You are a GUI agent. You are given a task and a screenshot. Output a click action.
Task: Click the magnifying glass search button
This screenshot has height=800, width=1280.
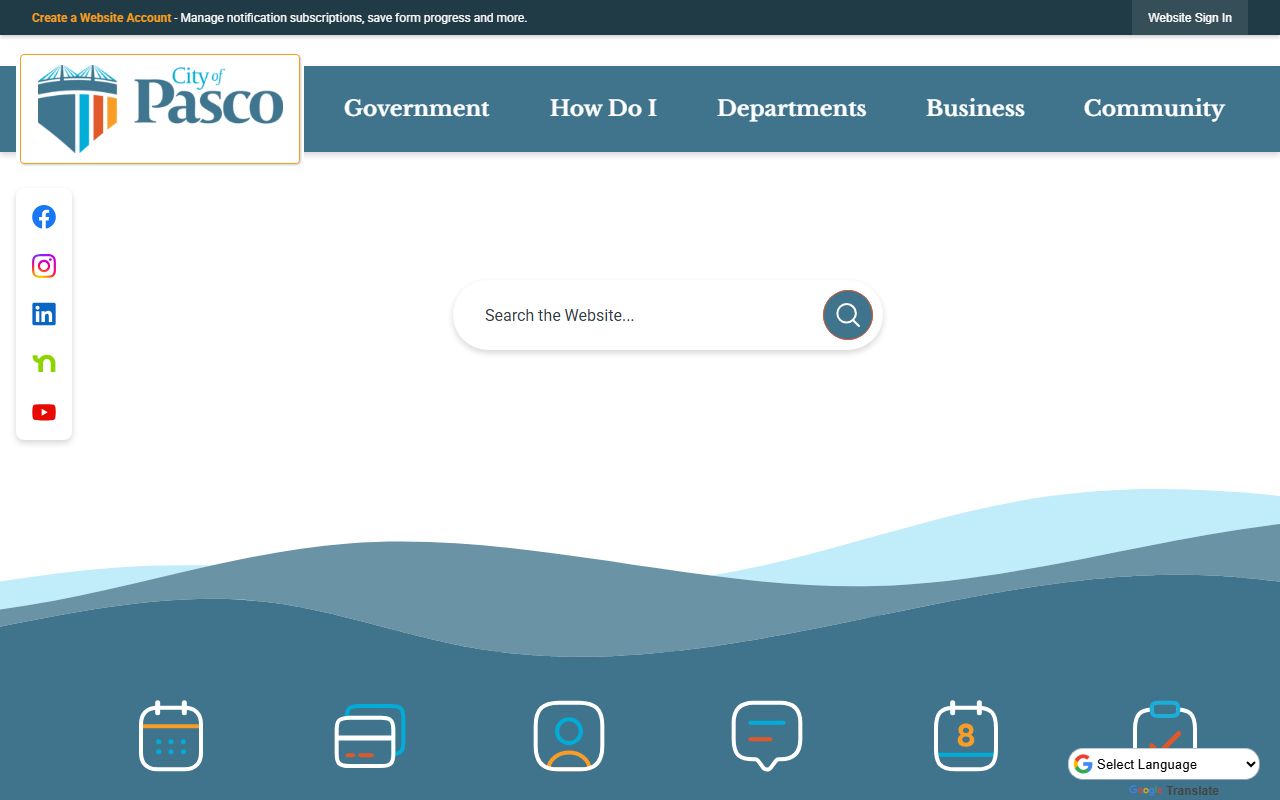847,315
